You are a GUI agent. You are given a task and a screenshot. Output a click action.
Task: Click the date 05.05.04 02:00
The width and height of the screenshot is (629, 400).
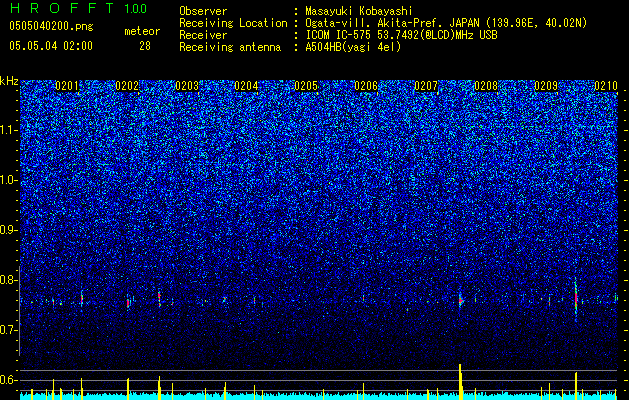point(51,46)
